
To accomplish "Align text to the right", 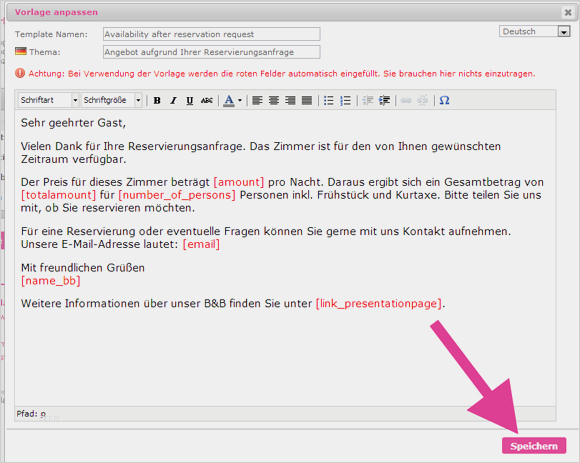I will 290,100.
